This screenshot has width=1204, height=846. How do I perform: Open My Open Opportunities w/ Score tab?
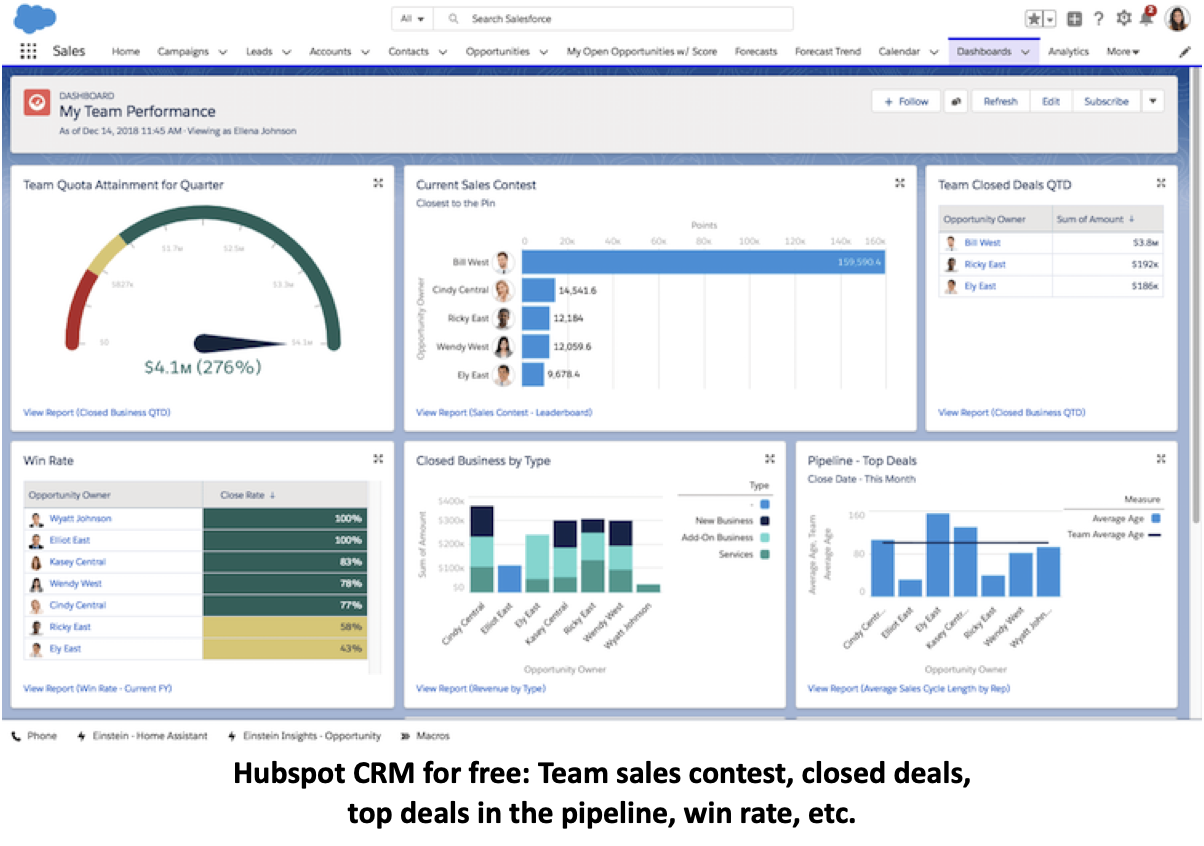[x=641, y=52]
